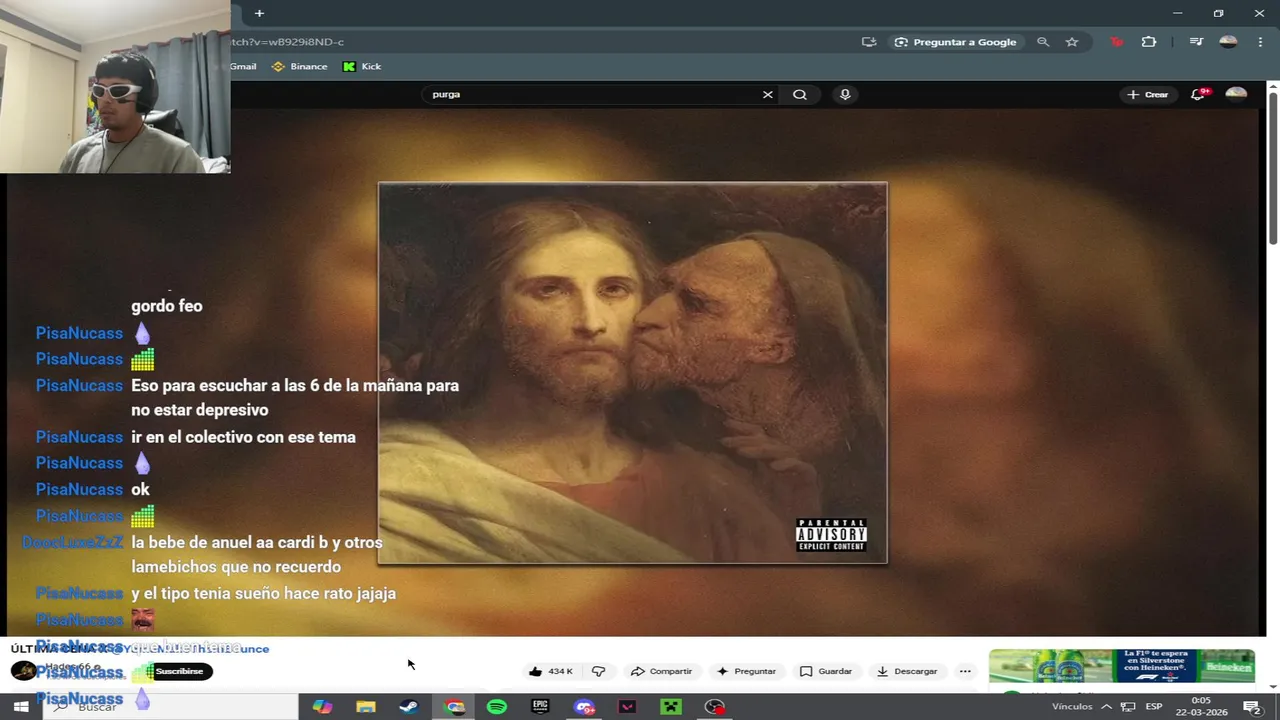Like the video with 434 K thumbs up
This screenshot has height=720, width=1280.
551,671
